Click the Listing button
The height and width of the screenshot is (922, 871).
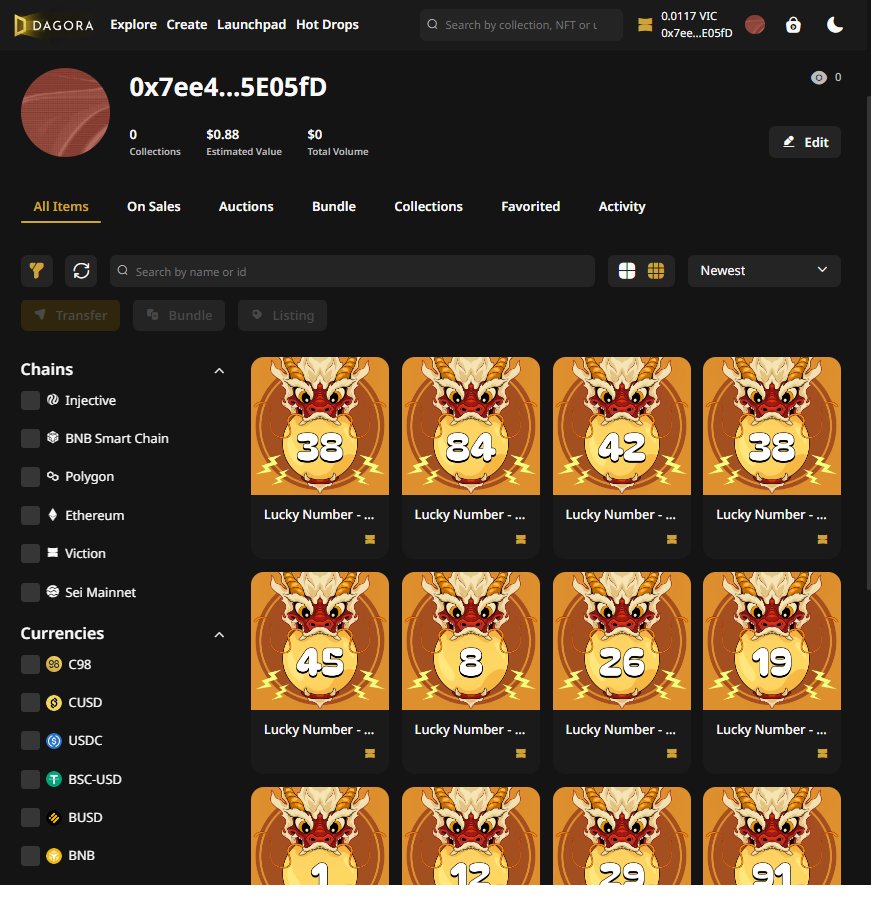pos(282,315)
